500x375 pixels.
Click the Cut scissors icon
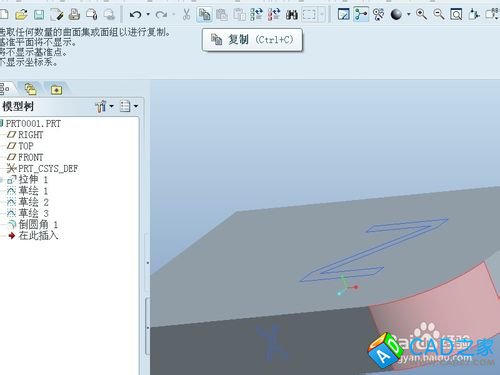pyautogui.click(x=186, y=15)
